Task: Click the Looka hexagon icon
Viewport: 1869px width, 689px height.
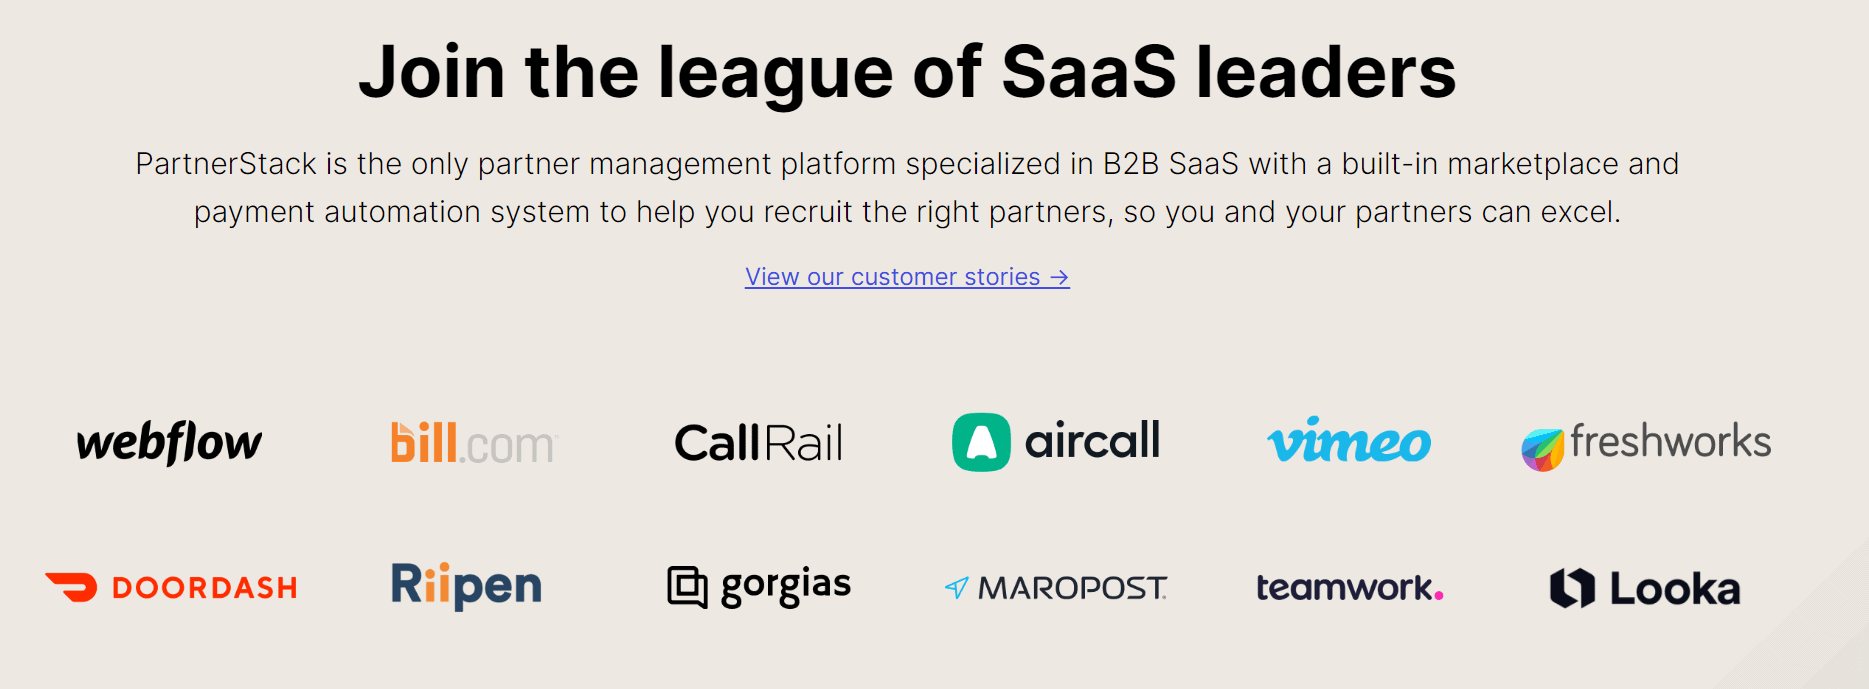Action: [x=1572, y=588]
